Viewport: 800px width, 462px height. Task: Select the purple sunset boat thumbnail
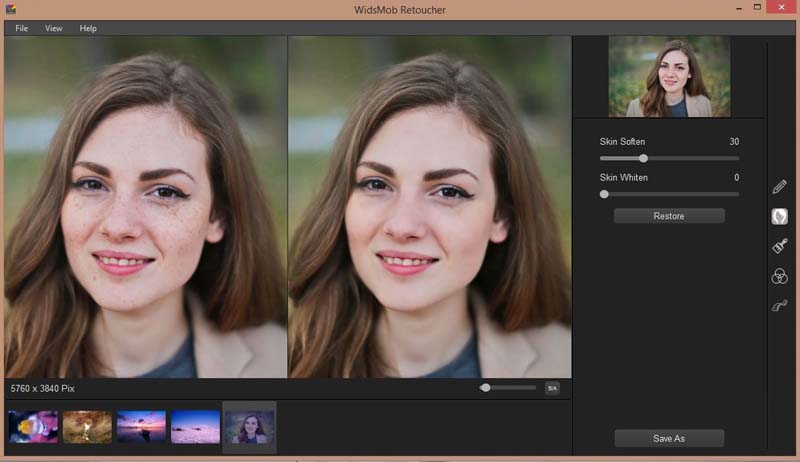141,427
